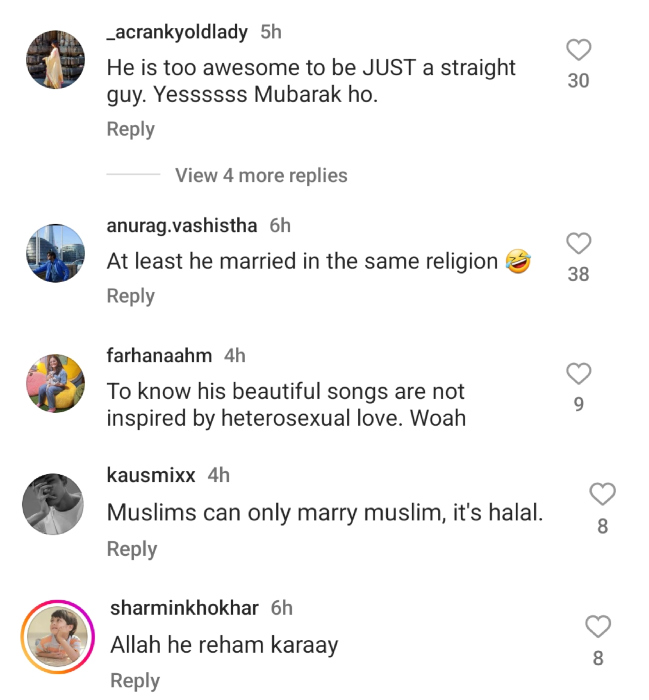Open anurag.vashistha's profile picture
The image size is (649, 700).
[x=54, y=254]
